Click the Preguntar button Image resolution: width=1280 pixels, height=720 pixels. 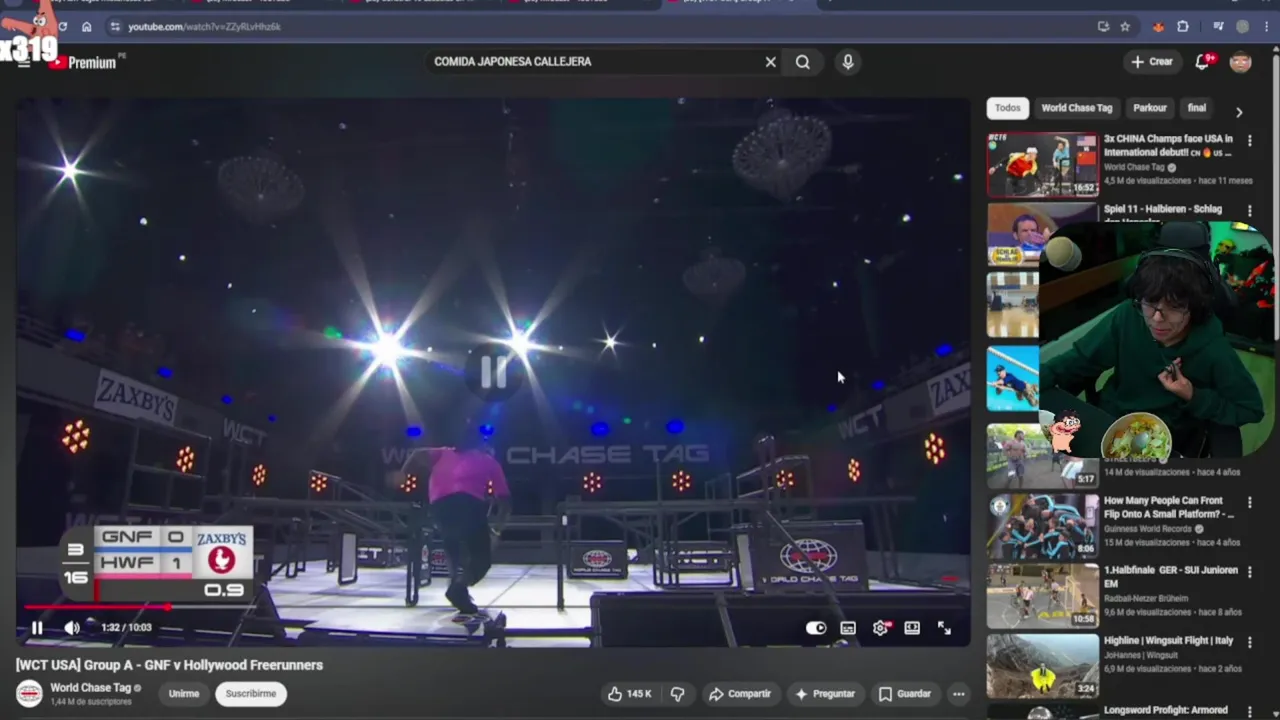(x=825, y=694)
